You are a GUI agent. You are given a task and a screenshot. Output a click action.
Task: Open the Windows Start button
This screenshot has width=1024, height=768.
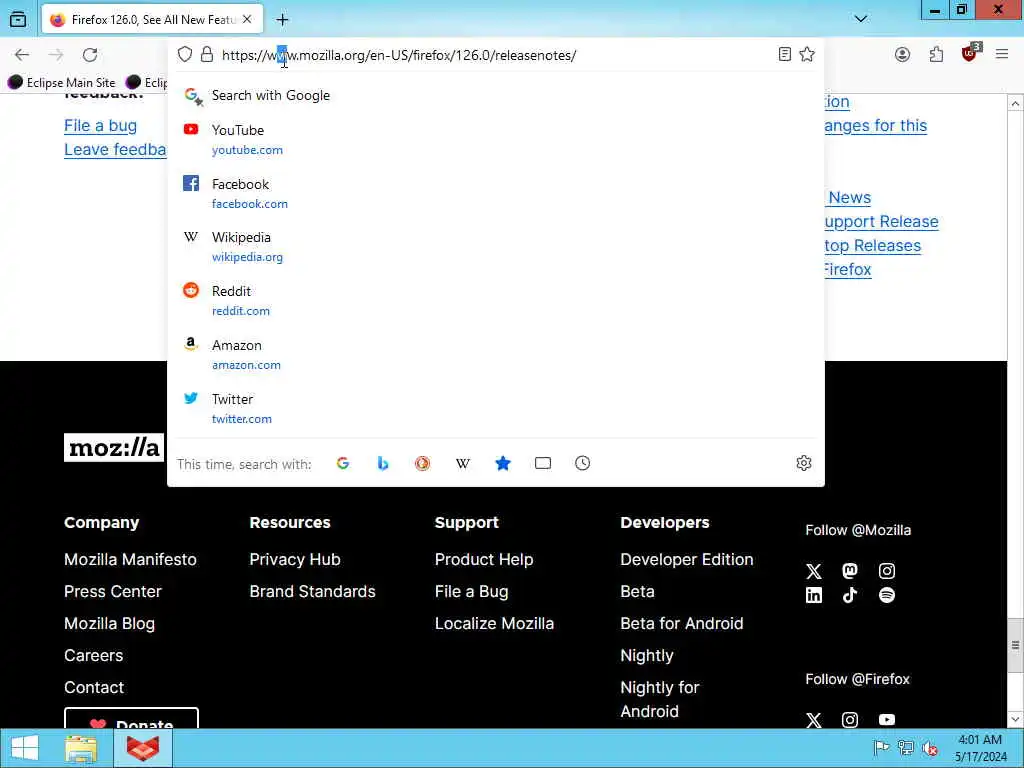click(x=25, y=748)
